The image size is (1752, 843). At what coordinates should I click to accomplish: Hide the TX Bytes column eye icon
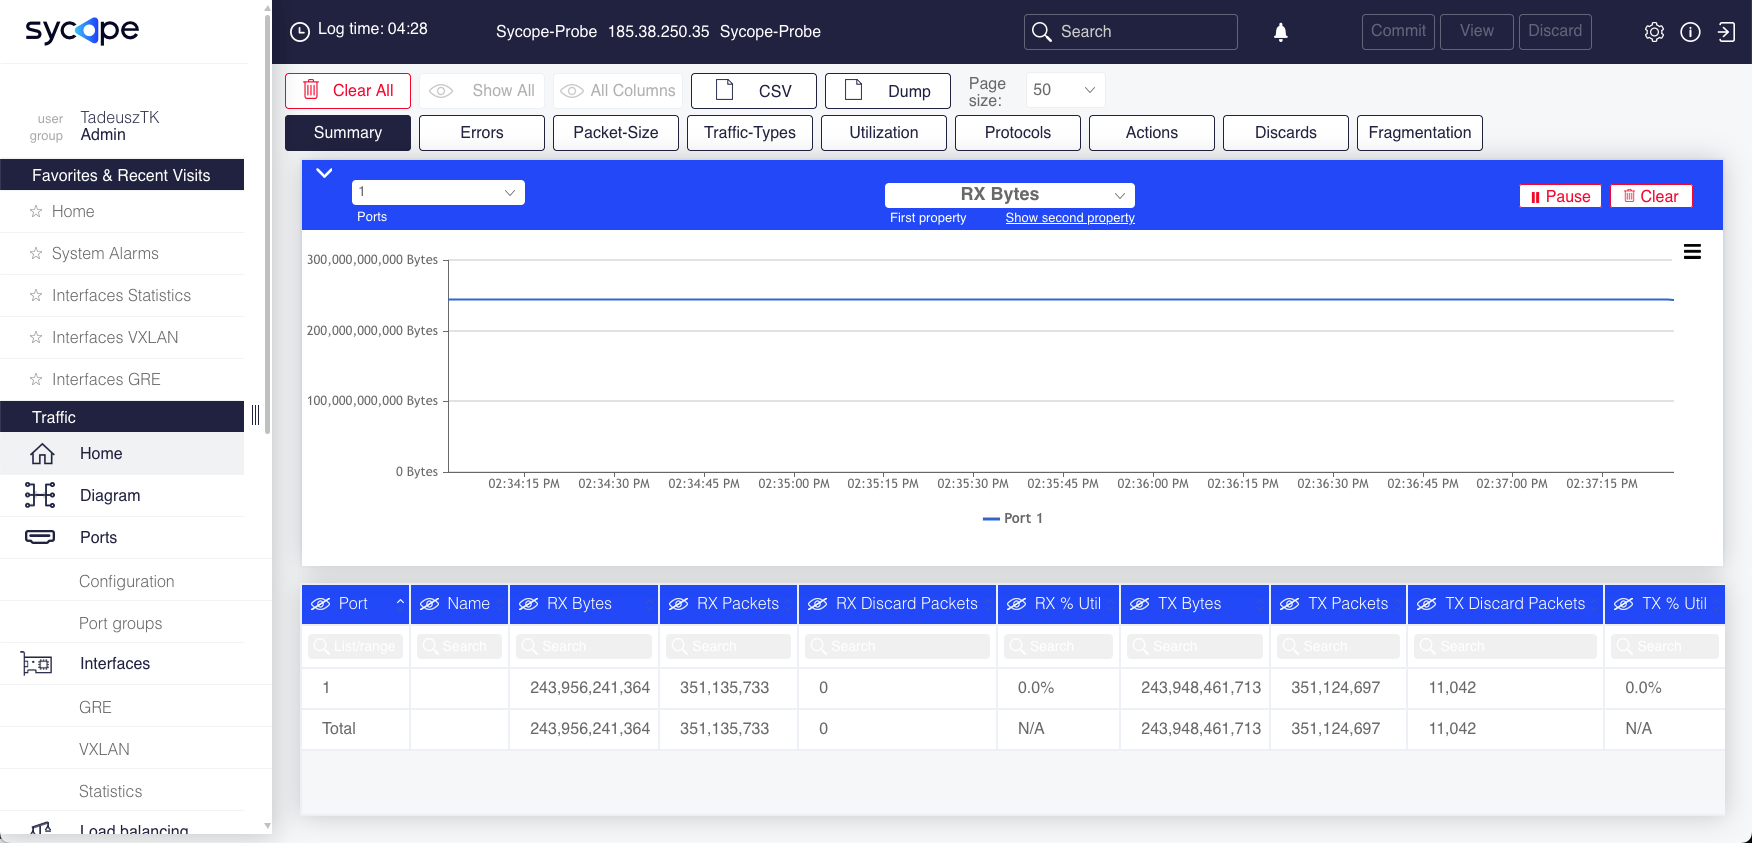pos(1140,604)
